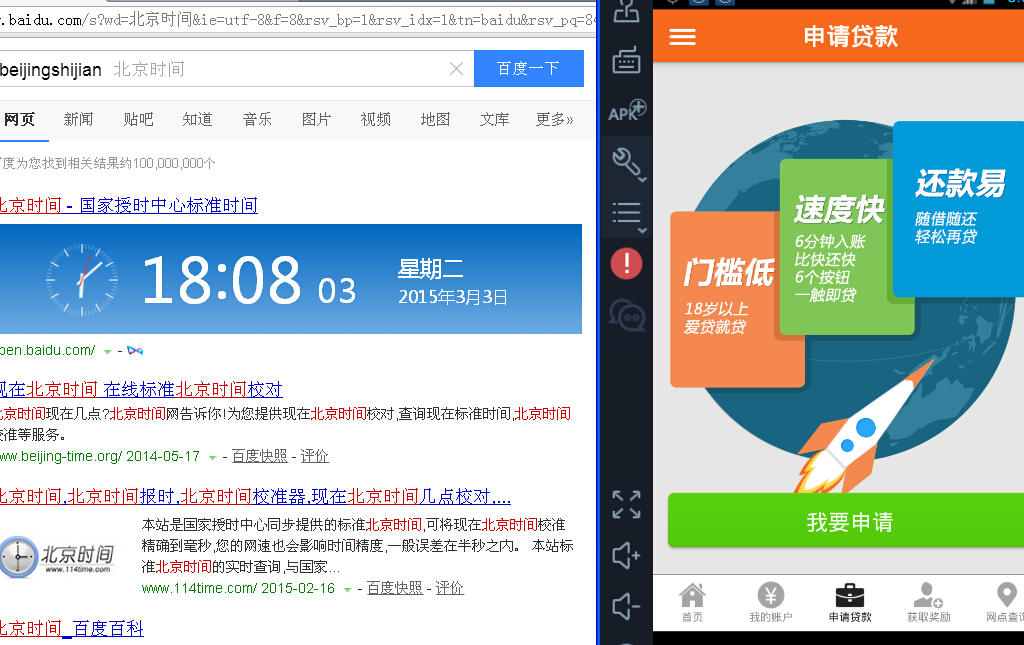Click the 18:08 digital time display
This screenshot has height=645, width=1024.
point(221,280)
